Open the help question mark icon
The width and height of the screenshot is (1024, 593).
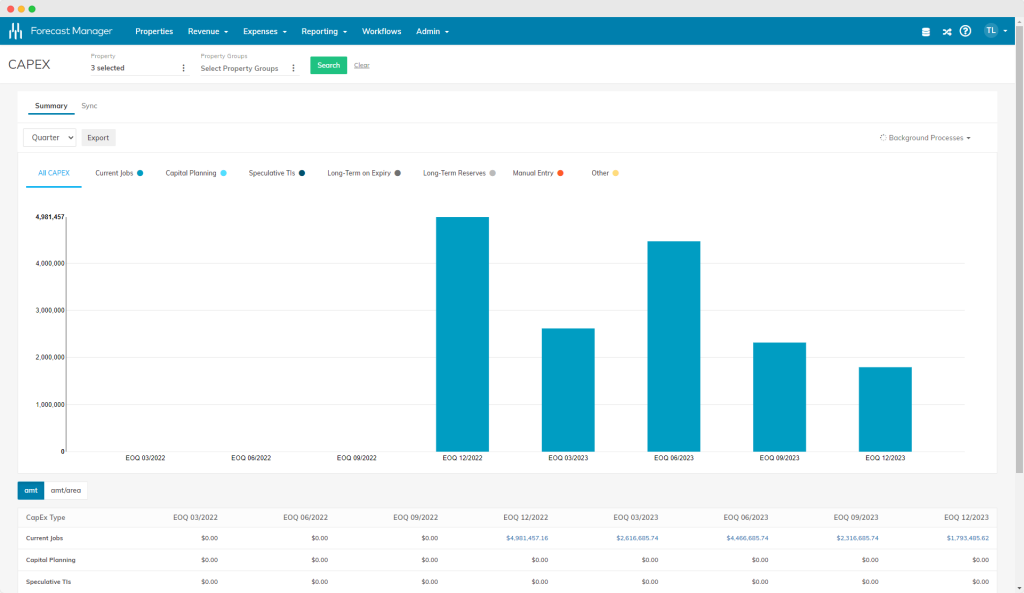[965, 31]
